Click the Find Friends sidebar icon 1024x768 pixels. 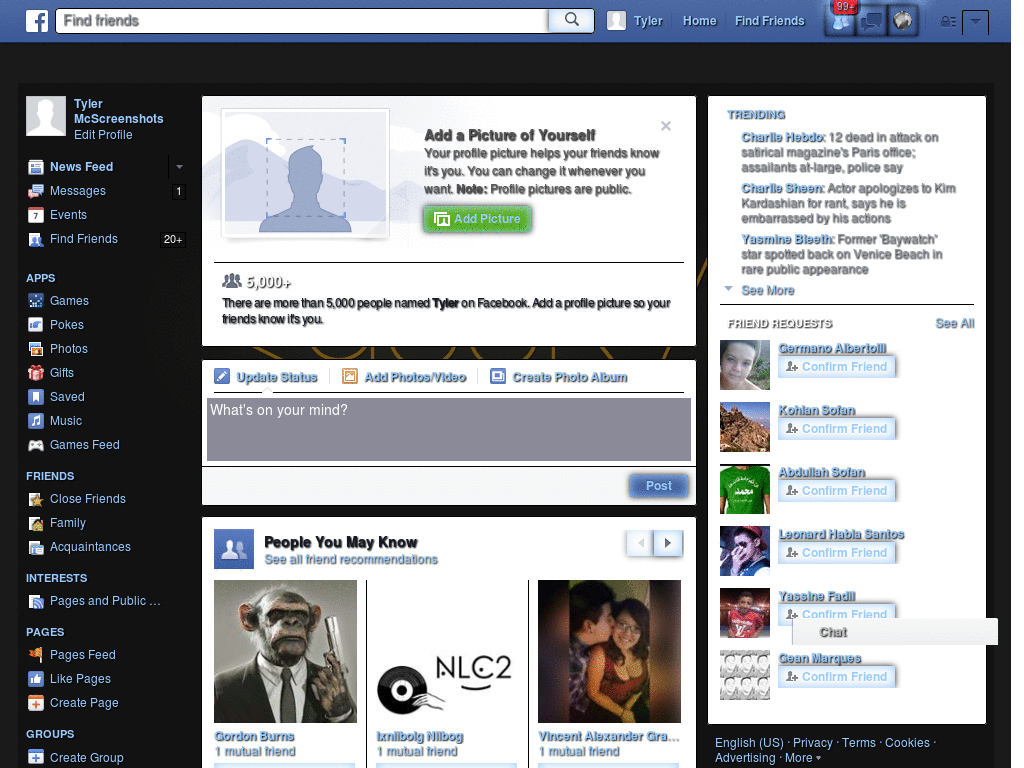point(36,240)
